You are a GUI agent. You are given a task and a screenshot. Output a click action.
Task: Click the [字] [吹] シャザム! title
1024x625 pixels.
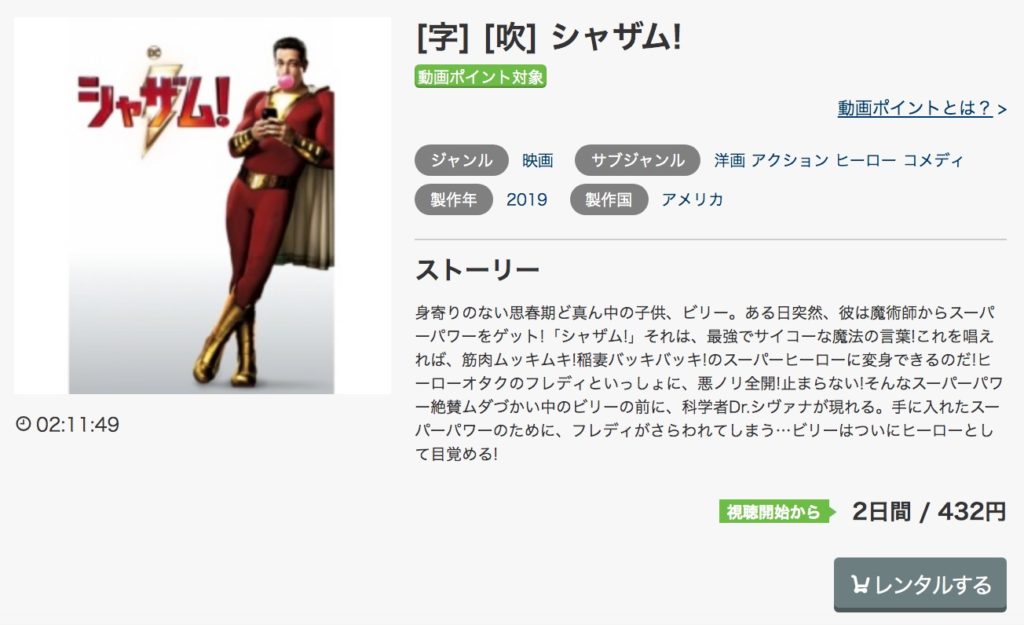[x=549, y=37]
